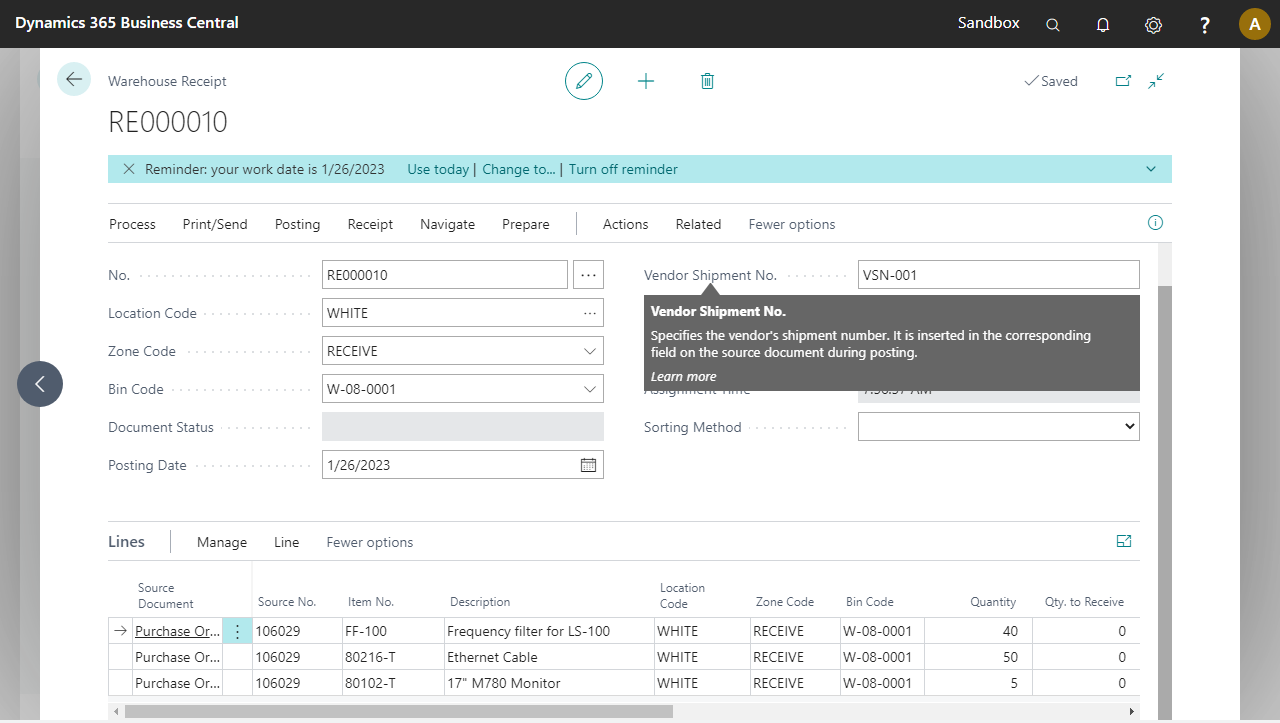Open the Prepare menu
Screen dimensions: 1280x723
click(526, 224)
